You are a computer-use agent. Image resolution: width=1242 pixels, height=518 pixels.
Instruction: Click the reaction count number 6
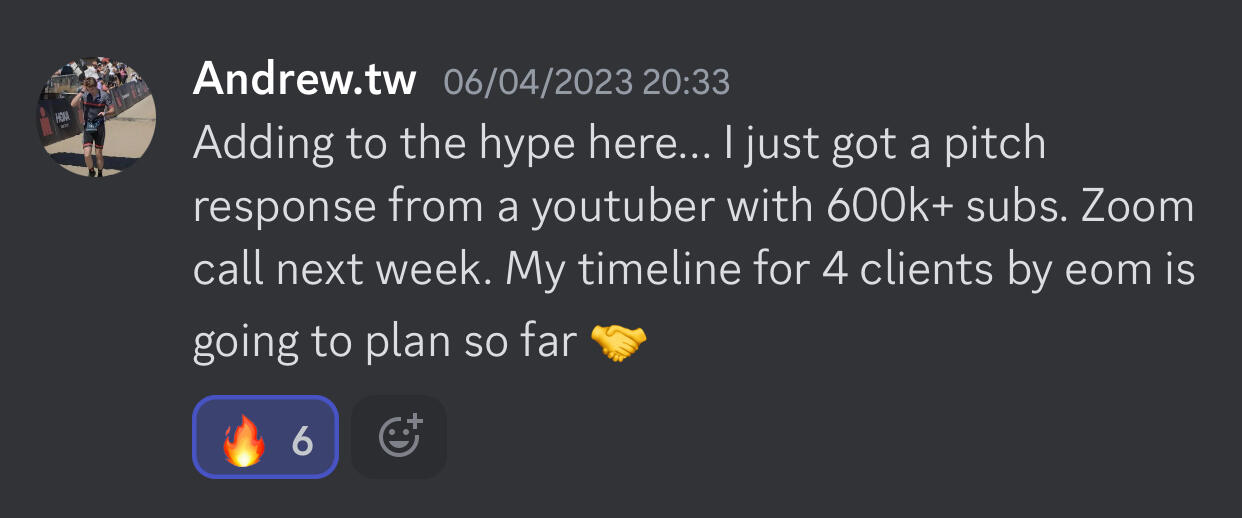point(302,439)
